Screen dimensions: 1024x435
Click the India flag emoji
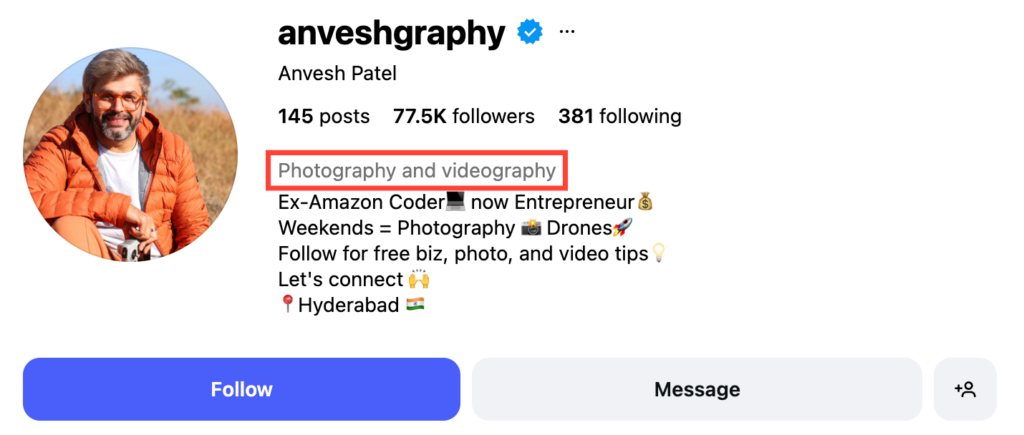(x=415, y=304)
